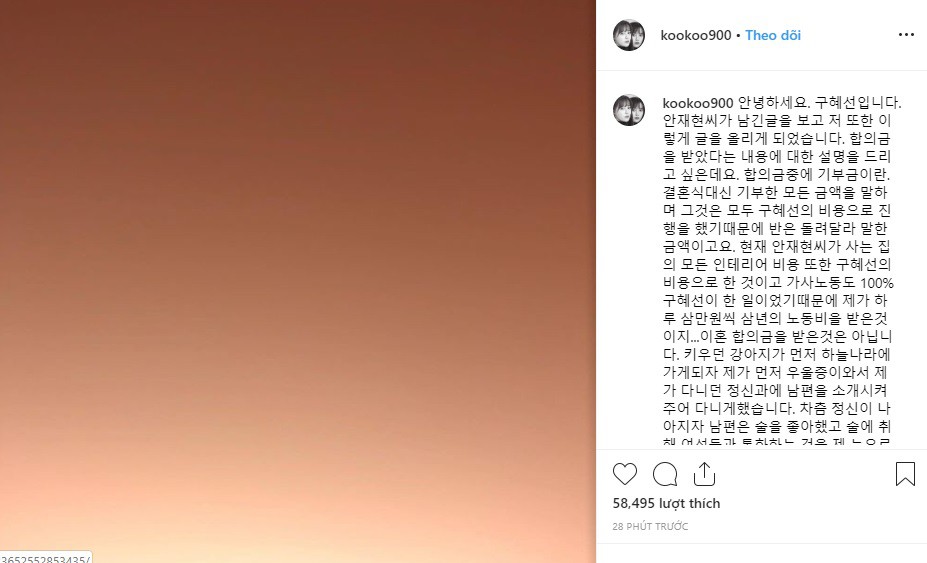The height and width of the screenshot is (563, 927).
Task: Open kookoo900 username at the caption start
Action: 698,103
